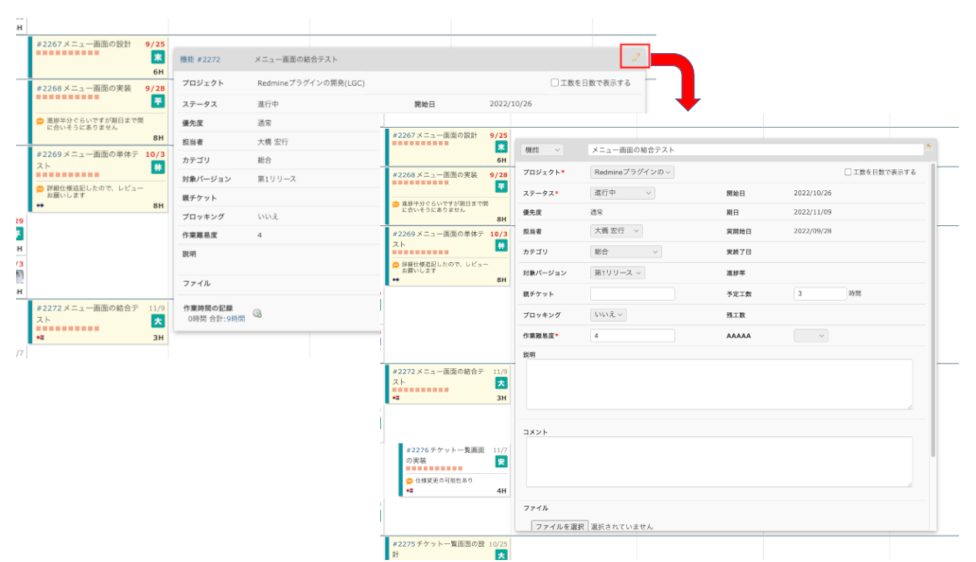Enable 工数を日数で表示する in the detail popup
Image resolution: width=976 pixels, height=562 pixels.
555,83
